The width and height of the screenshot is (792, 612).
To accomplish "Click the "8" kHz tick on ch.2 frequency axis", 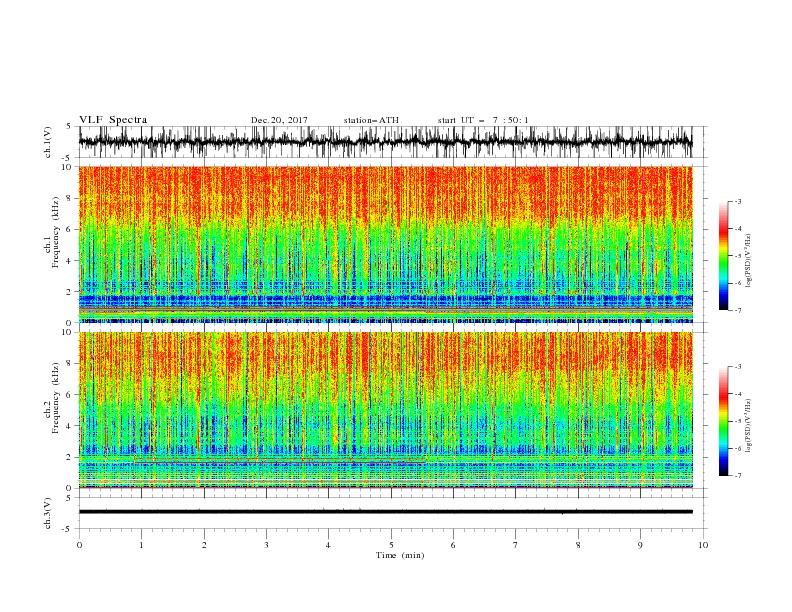I will tap(69, 364).
